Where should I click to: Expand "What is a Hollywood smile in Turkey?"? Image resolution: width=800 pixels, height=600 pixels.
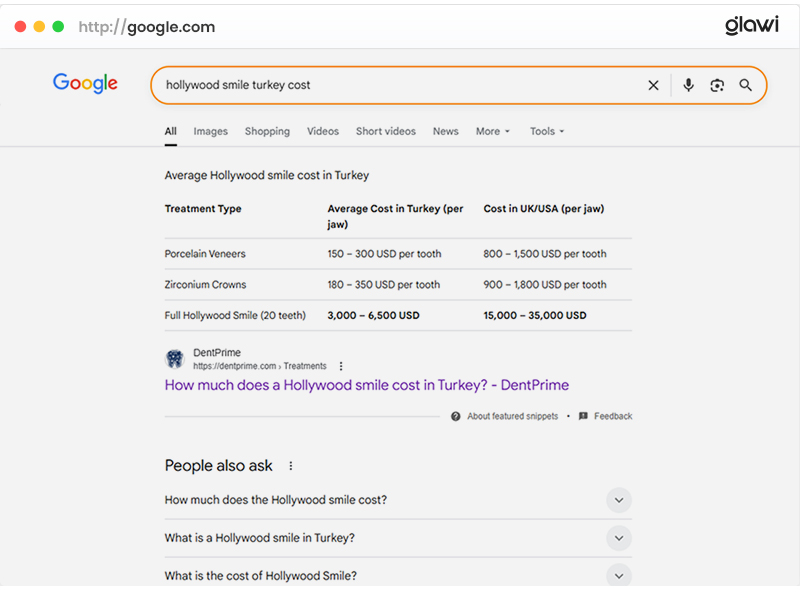click(618, 538)
